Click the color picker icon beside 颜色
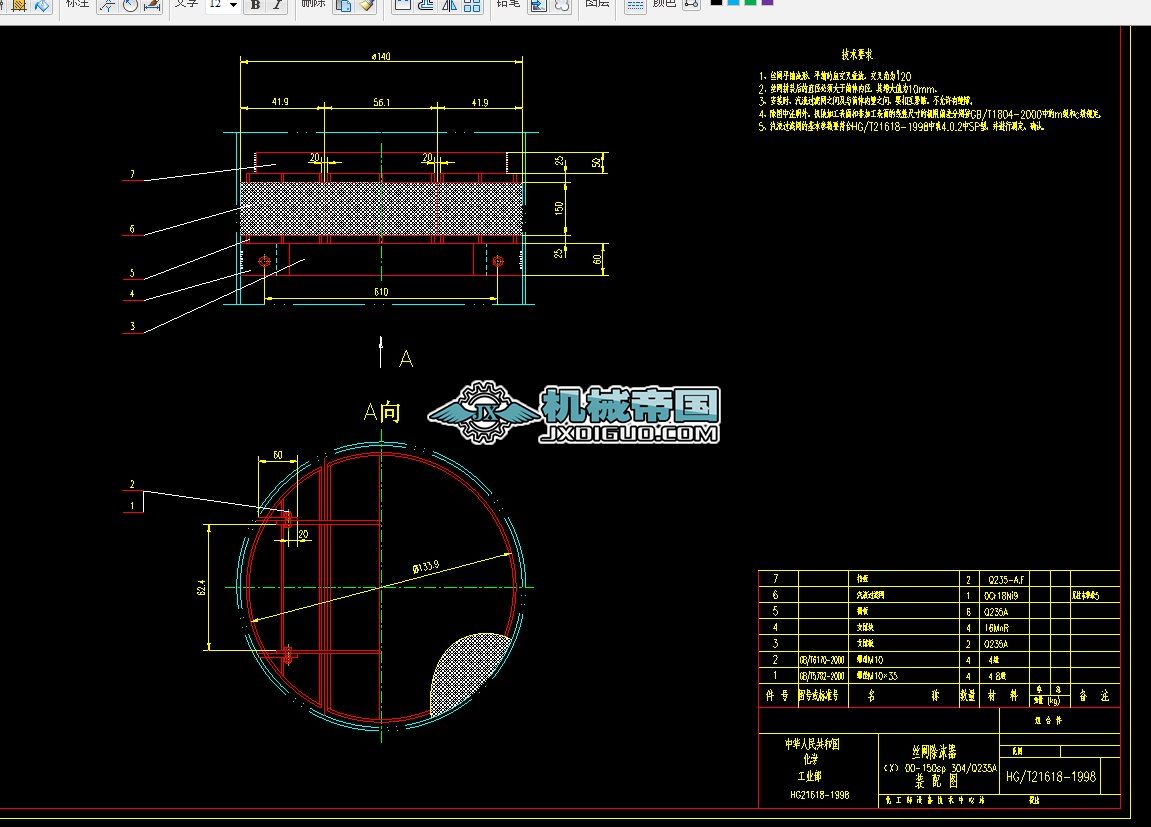Viewport: 1151px width, 827px height. click(x=691, y=4)
